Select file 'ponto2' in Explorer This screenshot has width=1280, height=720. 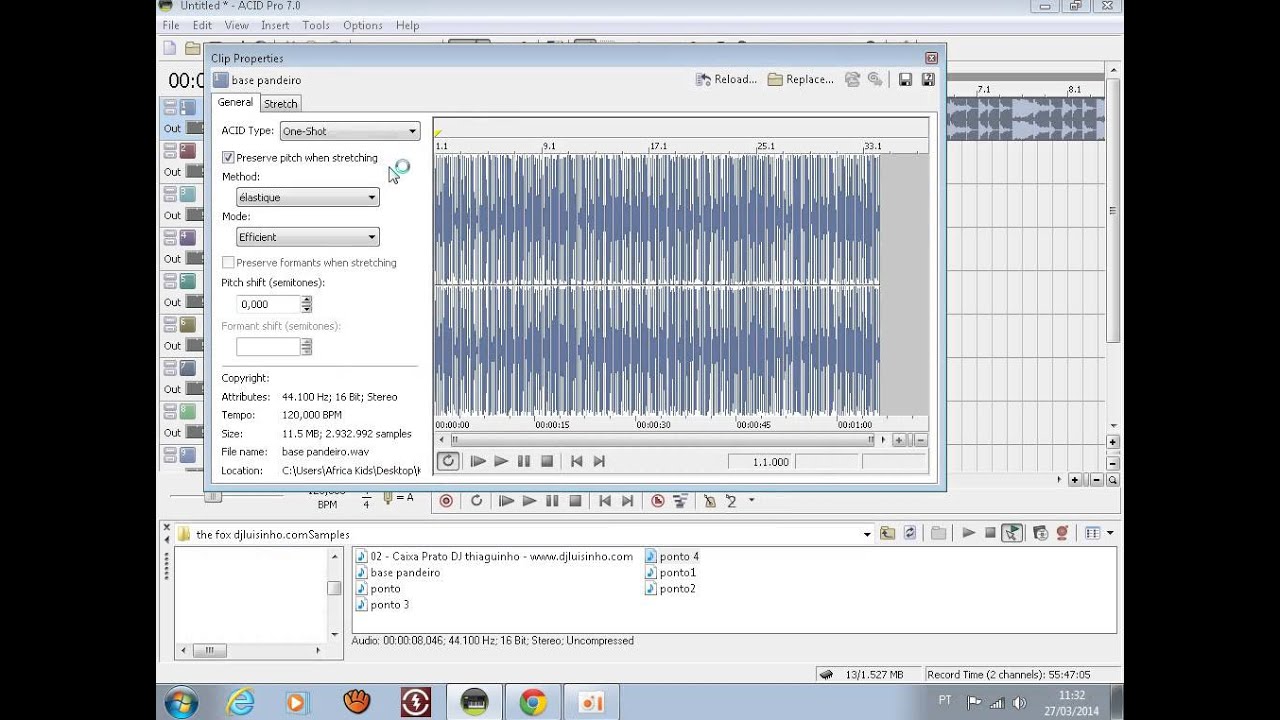click(670, 589)
